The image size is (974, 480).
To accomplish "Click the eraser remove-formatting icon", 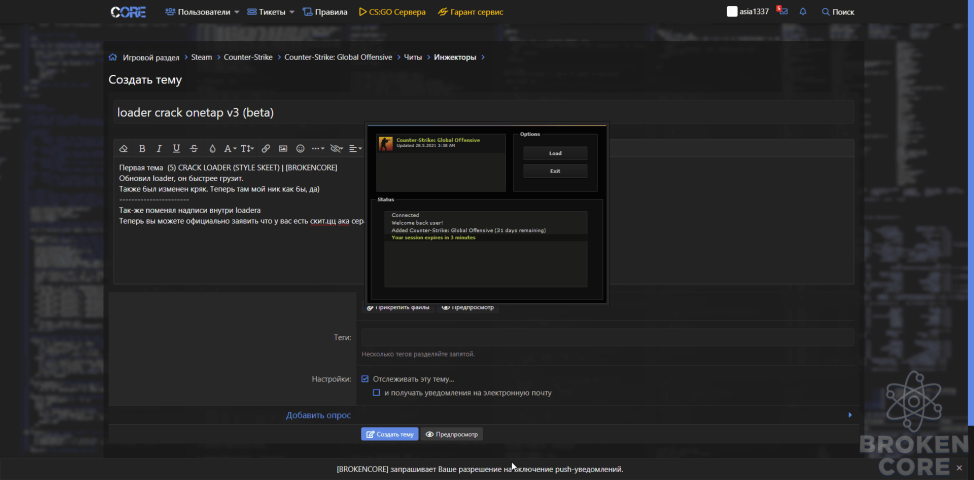I will pyautogui.click(x=124, y=148).
